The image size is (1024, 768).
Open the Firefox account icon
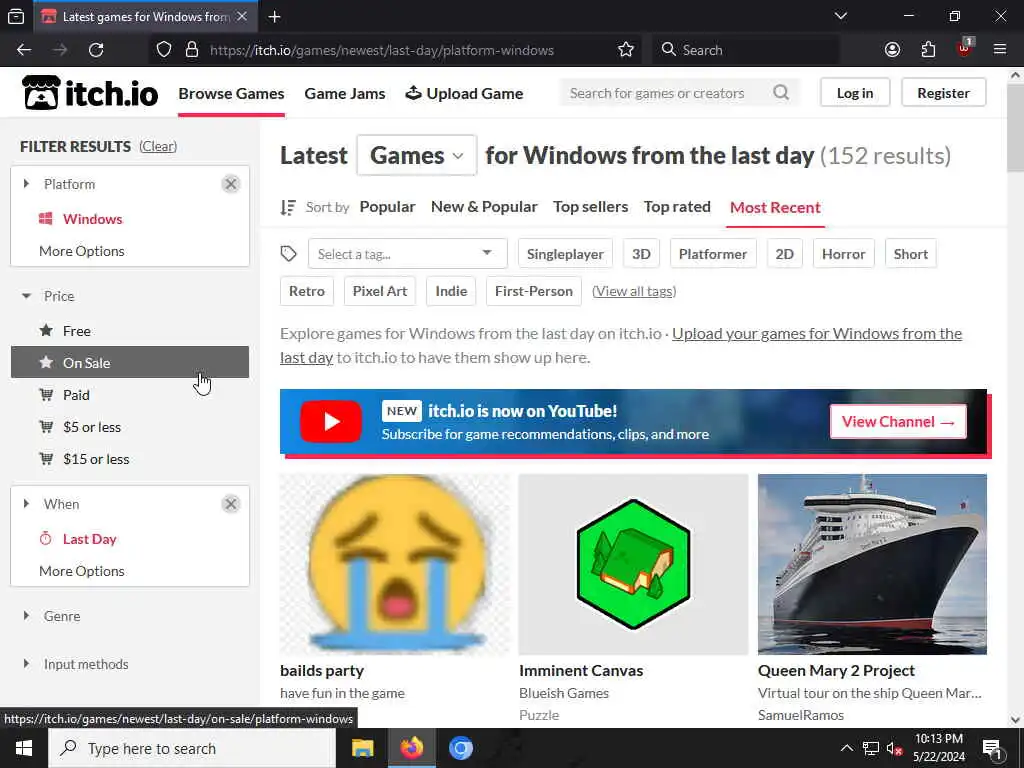click(x=892, y=50)
